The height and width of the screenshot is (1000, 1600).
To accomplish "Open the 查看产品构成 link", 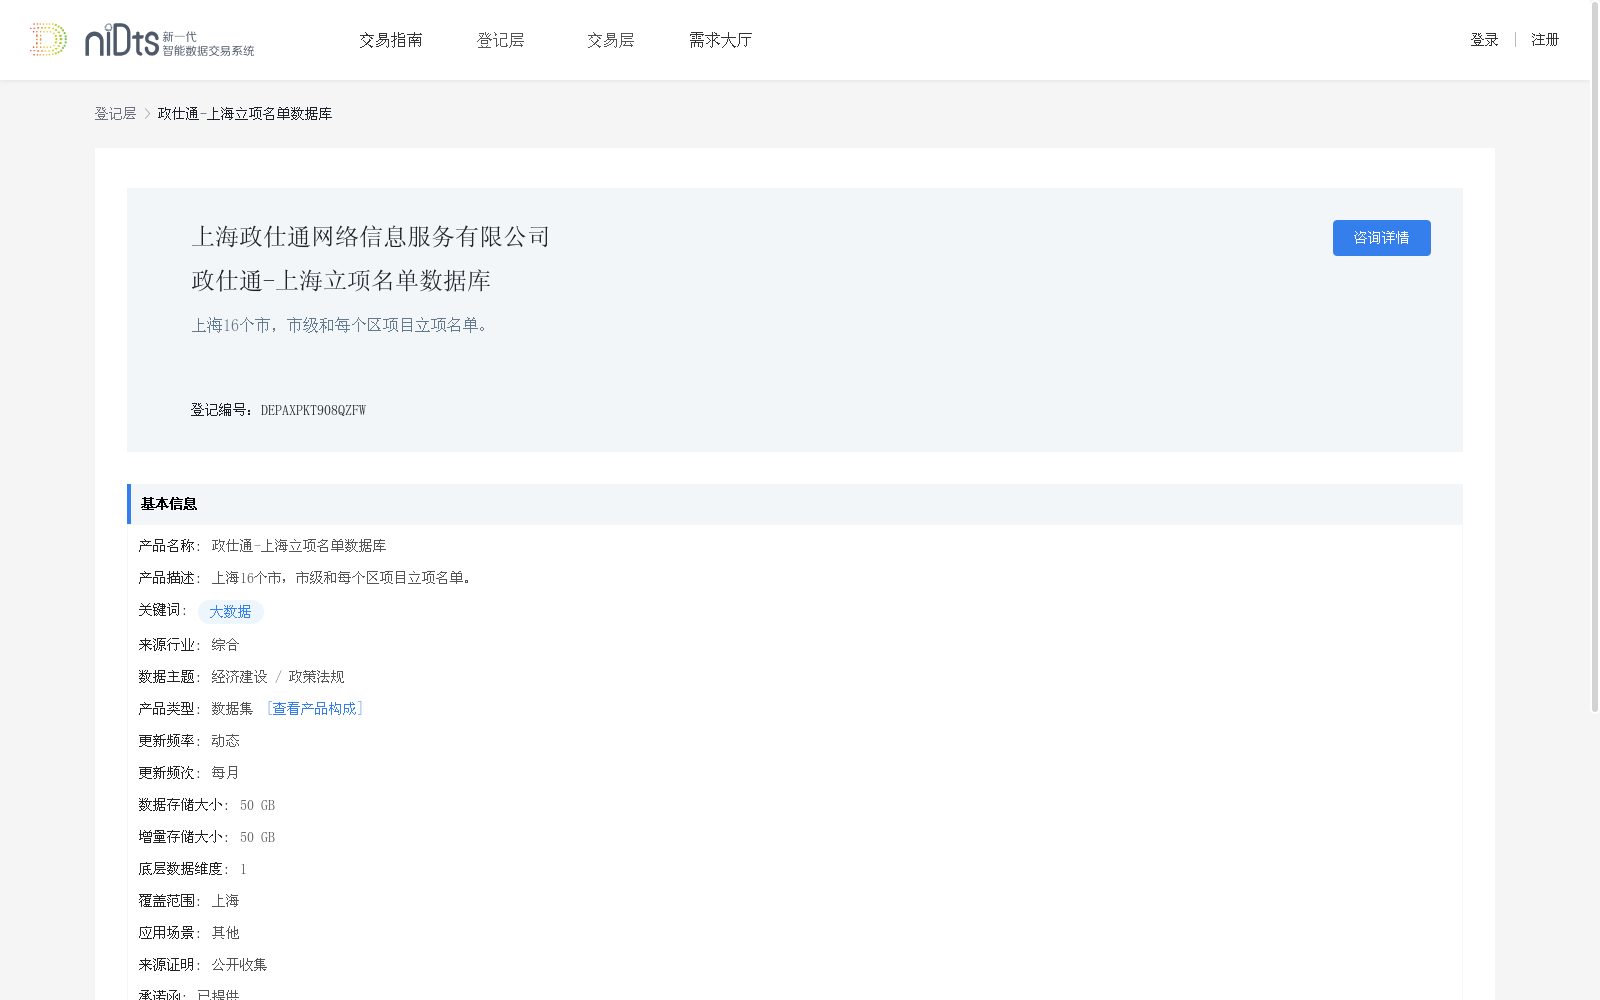I will point(314,709).
